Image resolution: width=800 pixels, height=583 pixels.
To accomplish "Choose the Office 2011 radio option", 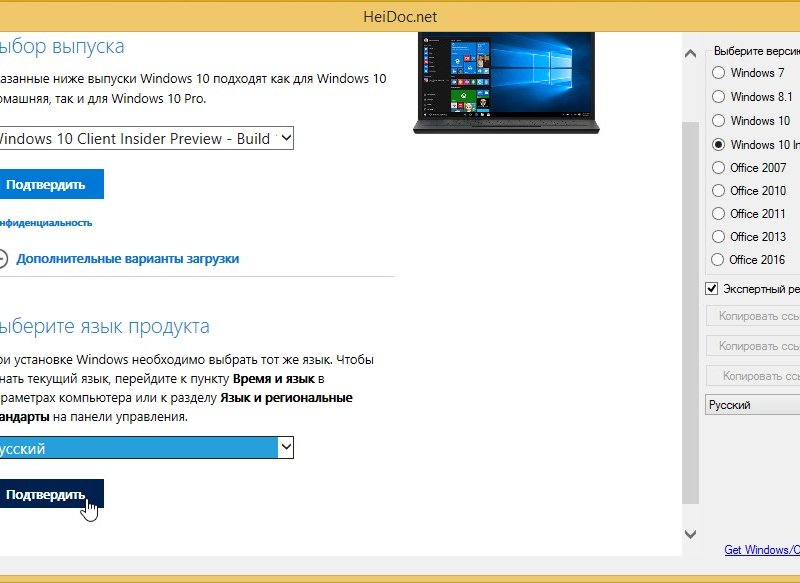I will coord(718,213).
